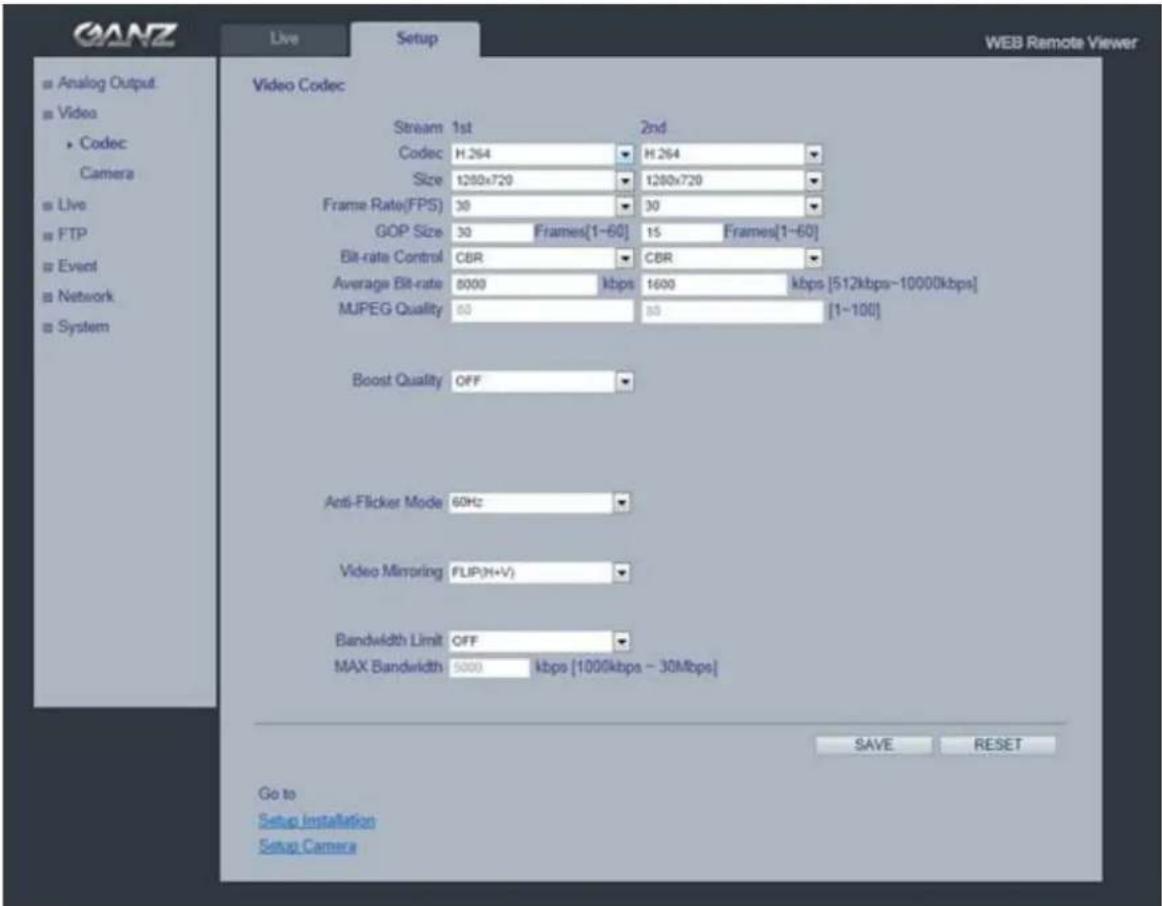Open 2nd stream Bit-rate Control dropdown
The width and height of the screenshot is (1162, 906).
coord(732,258)
